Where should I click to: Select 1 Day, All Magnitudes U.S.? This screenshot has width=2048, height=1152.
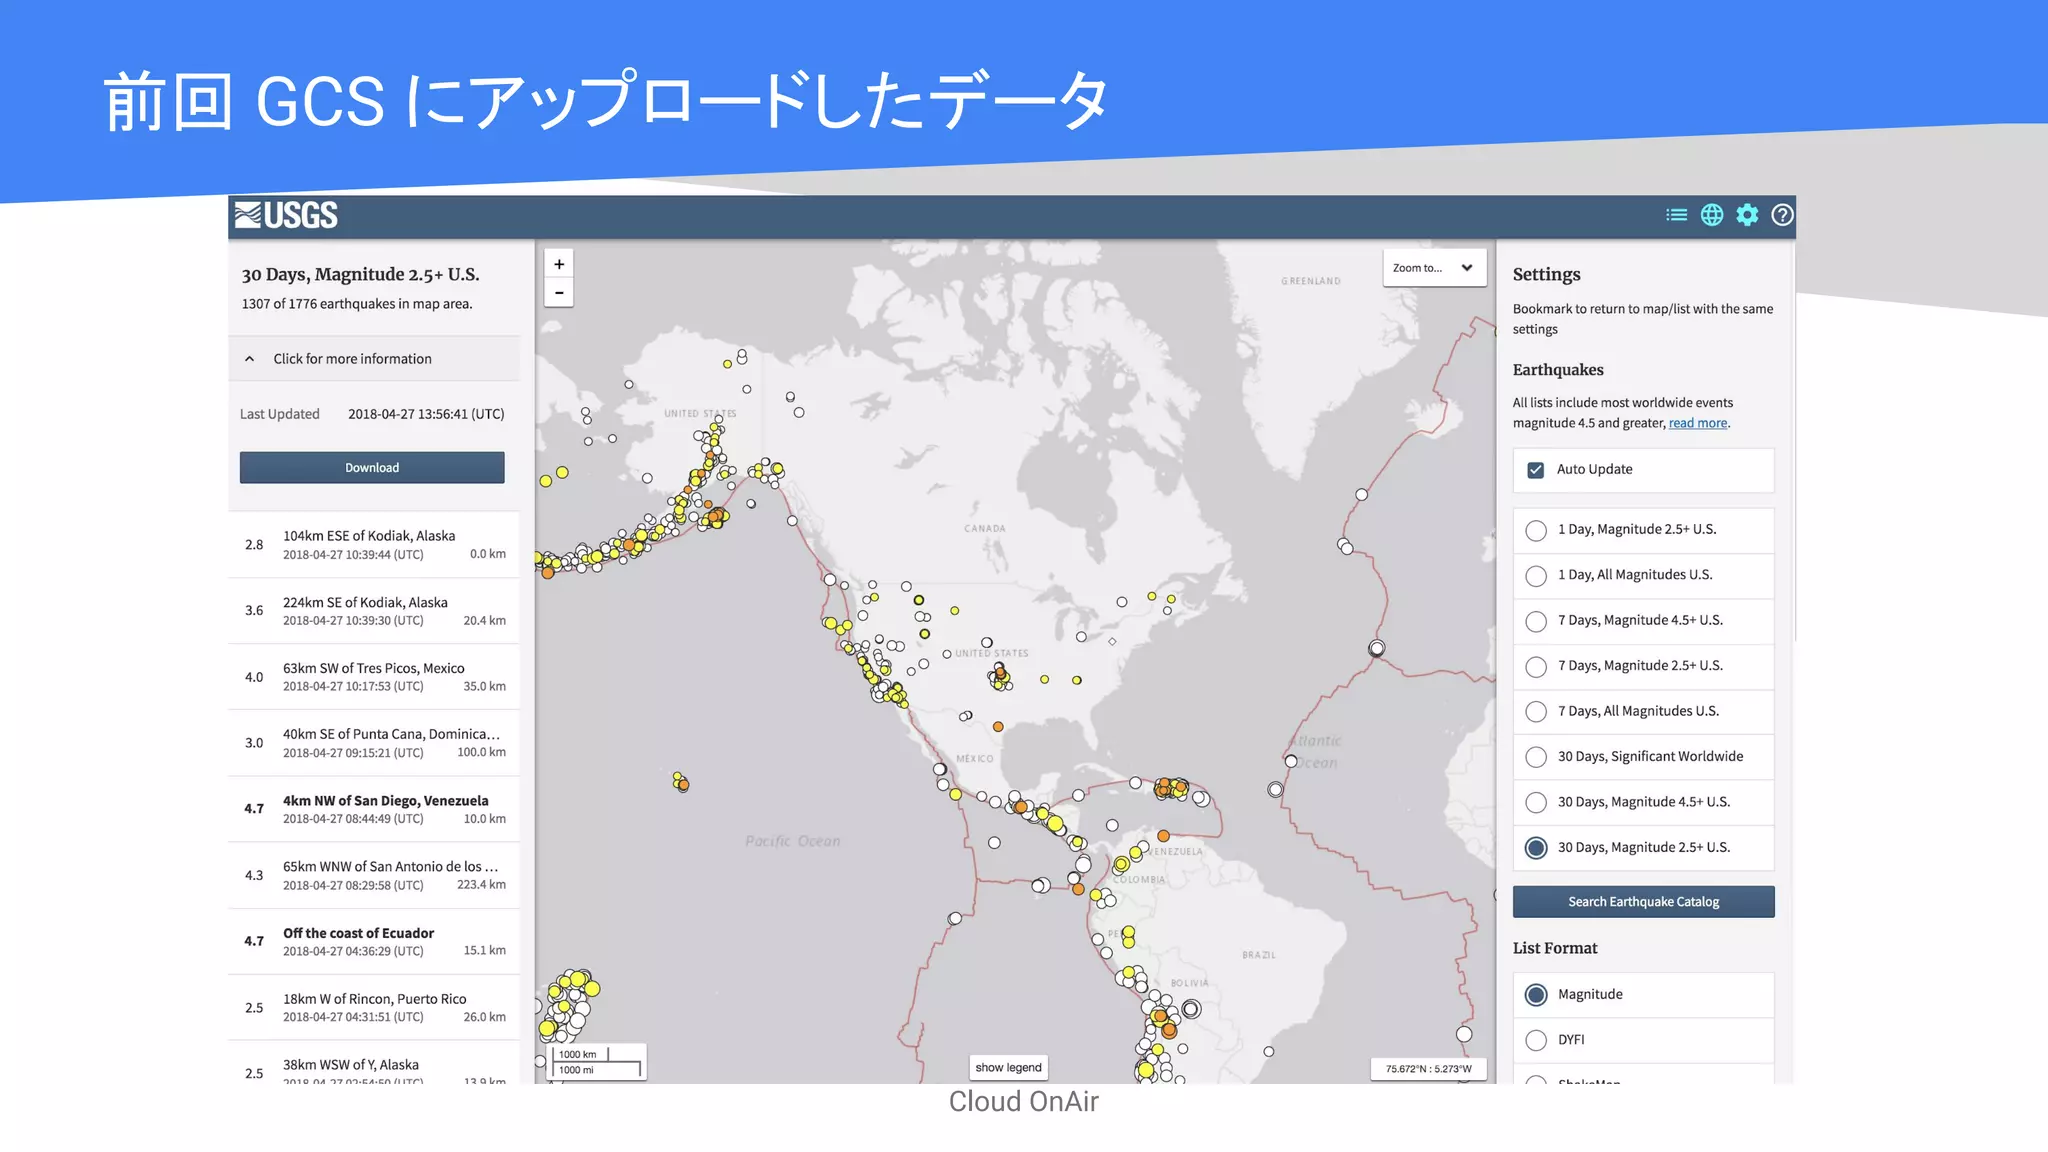tap(1643, 575)
